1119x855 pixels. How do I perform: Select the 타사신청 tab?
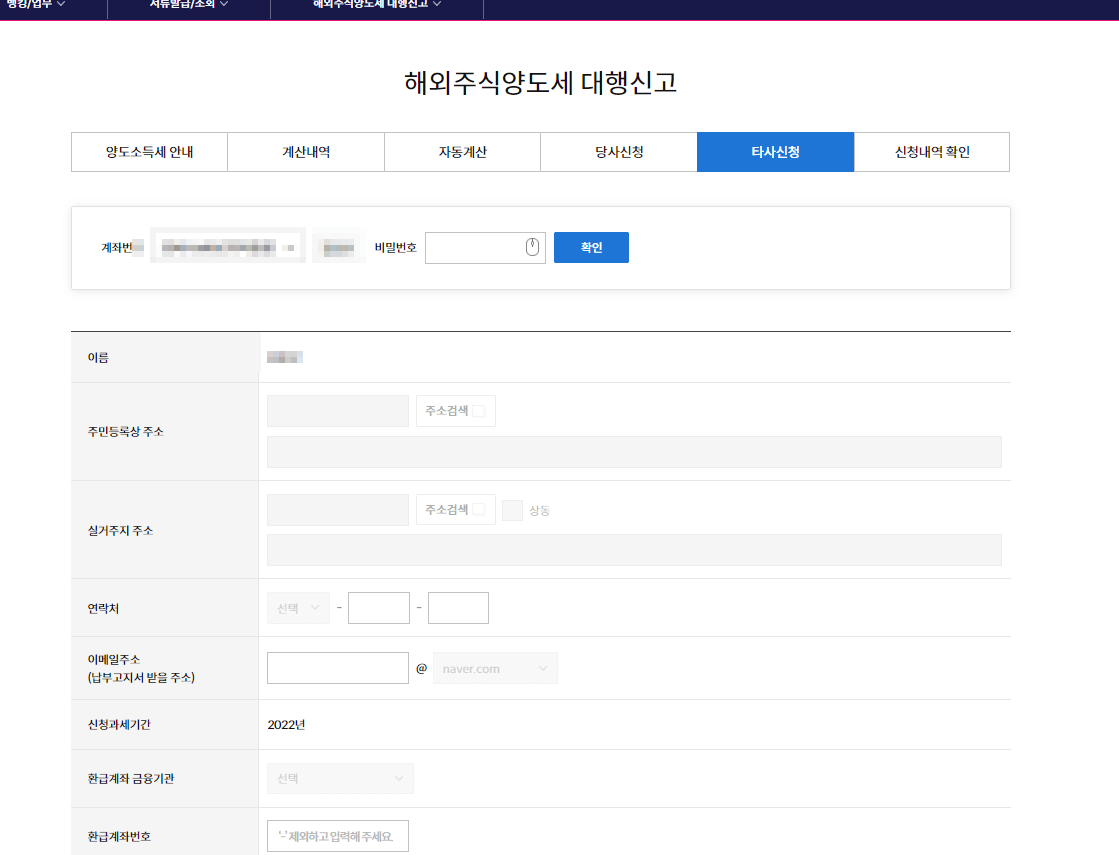pos(775,151)
